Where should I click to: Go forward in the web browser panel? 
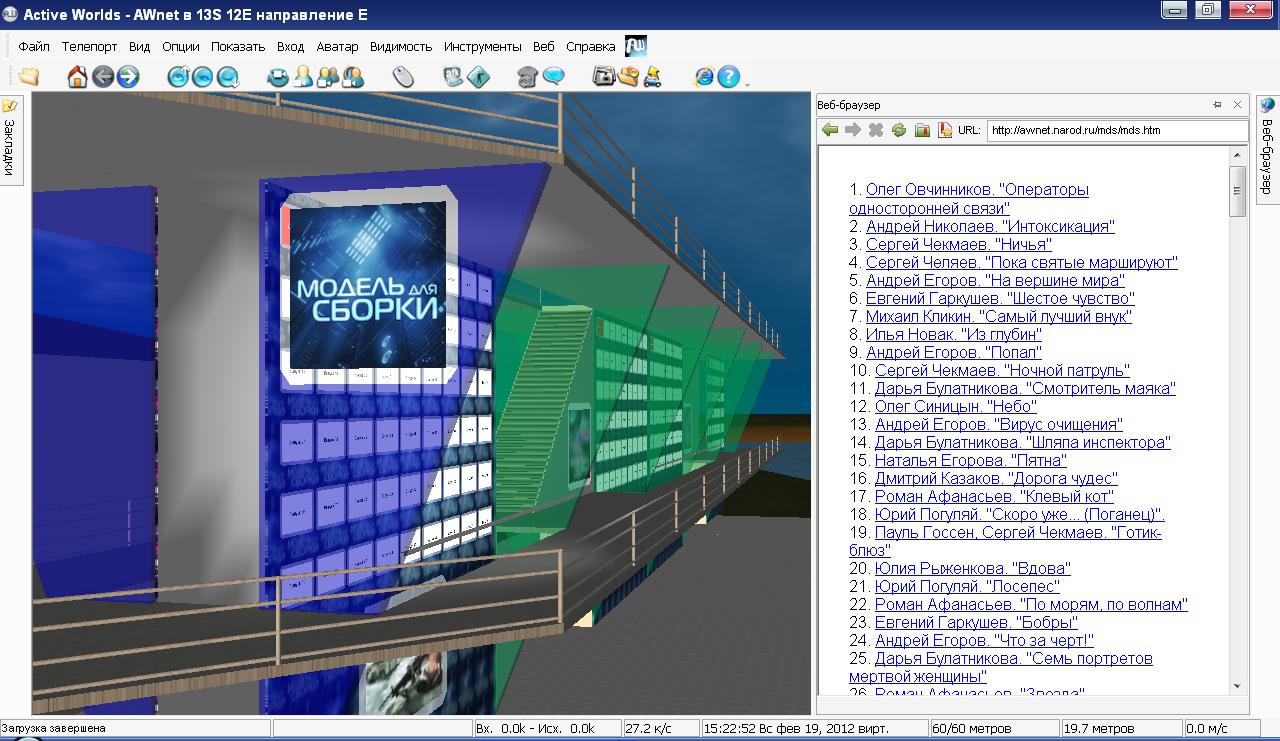pyautogui.click(x=853, y=130)
